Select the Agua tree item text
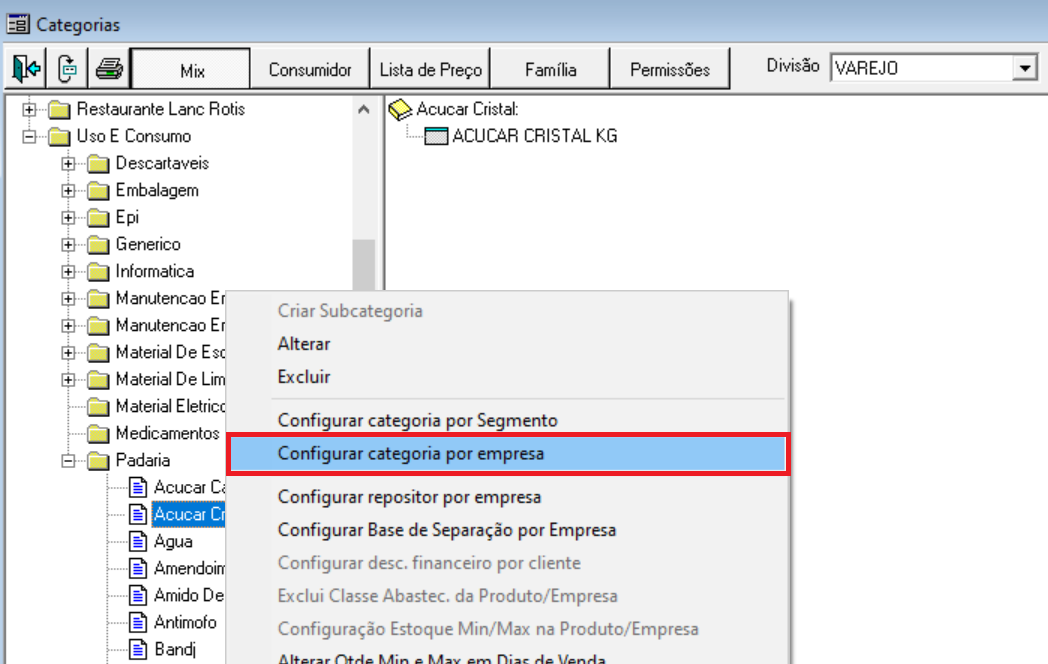This screenshot has width=1048, height=664. coord(173,542)
